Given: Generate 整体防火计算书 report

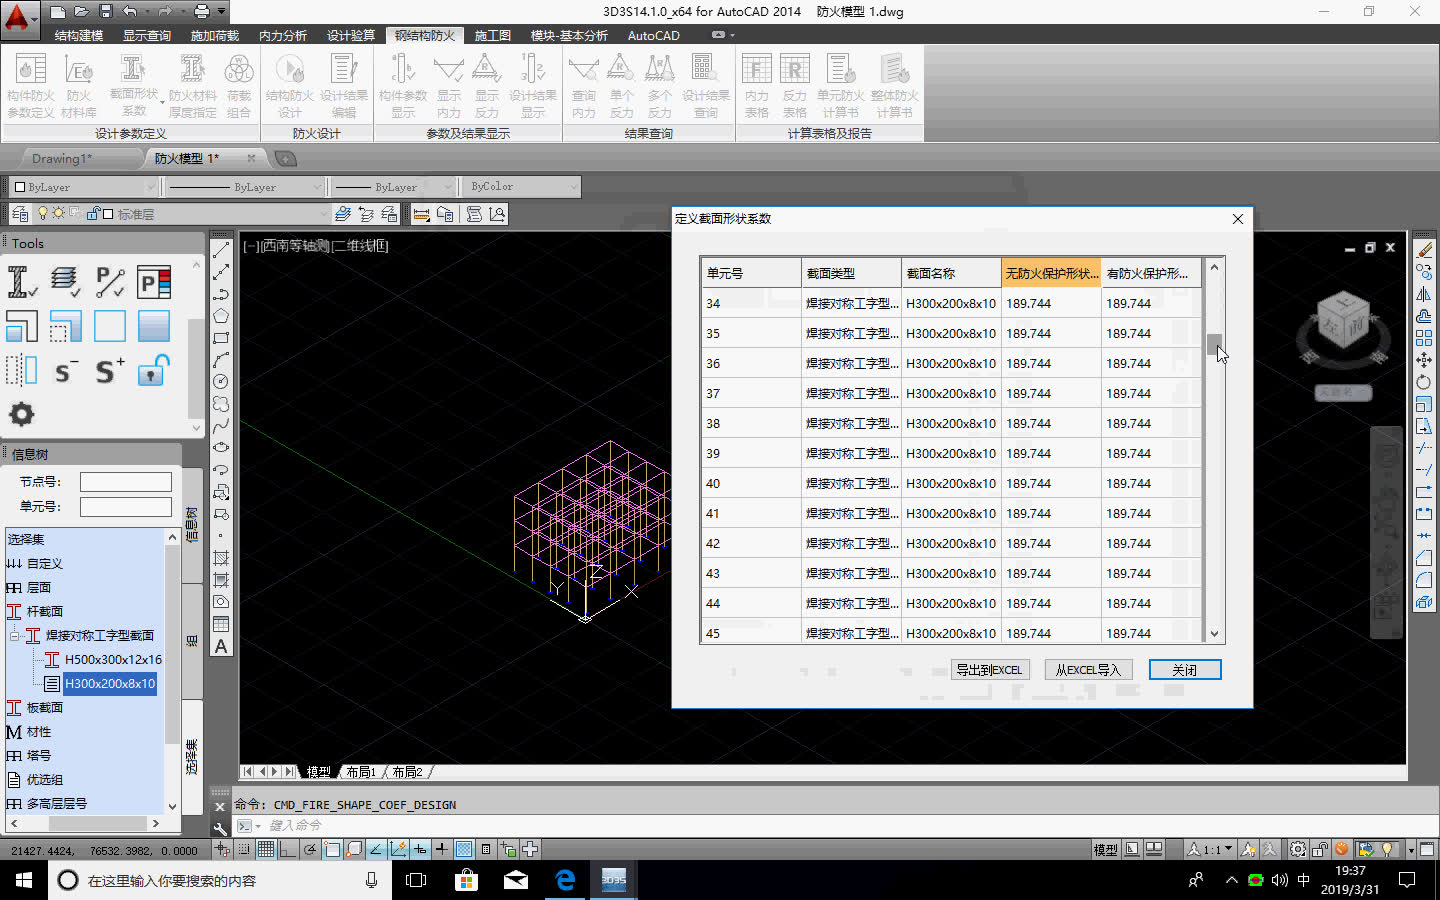Looking at the screenshot, I should pos(894,86).
